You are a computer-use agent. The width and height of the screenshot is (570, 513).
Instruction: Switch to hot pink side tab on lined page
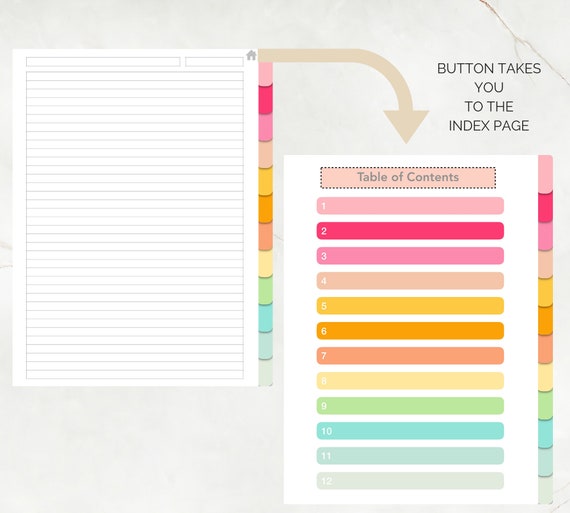pyautogui.click(x=265, y=100)
